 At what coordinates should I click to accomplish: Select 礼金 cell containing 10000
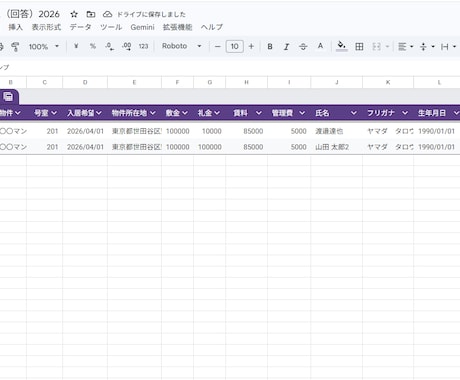click(210, 131)
